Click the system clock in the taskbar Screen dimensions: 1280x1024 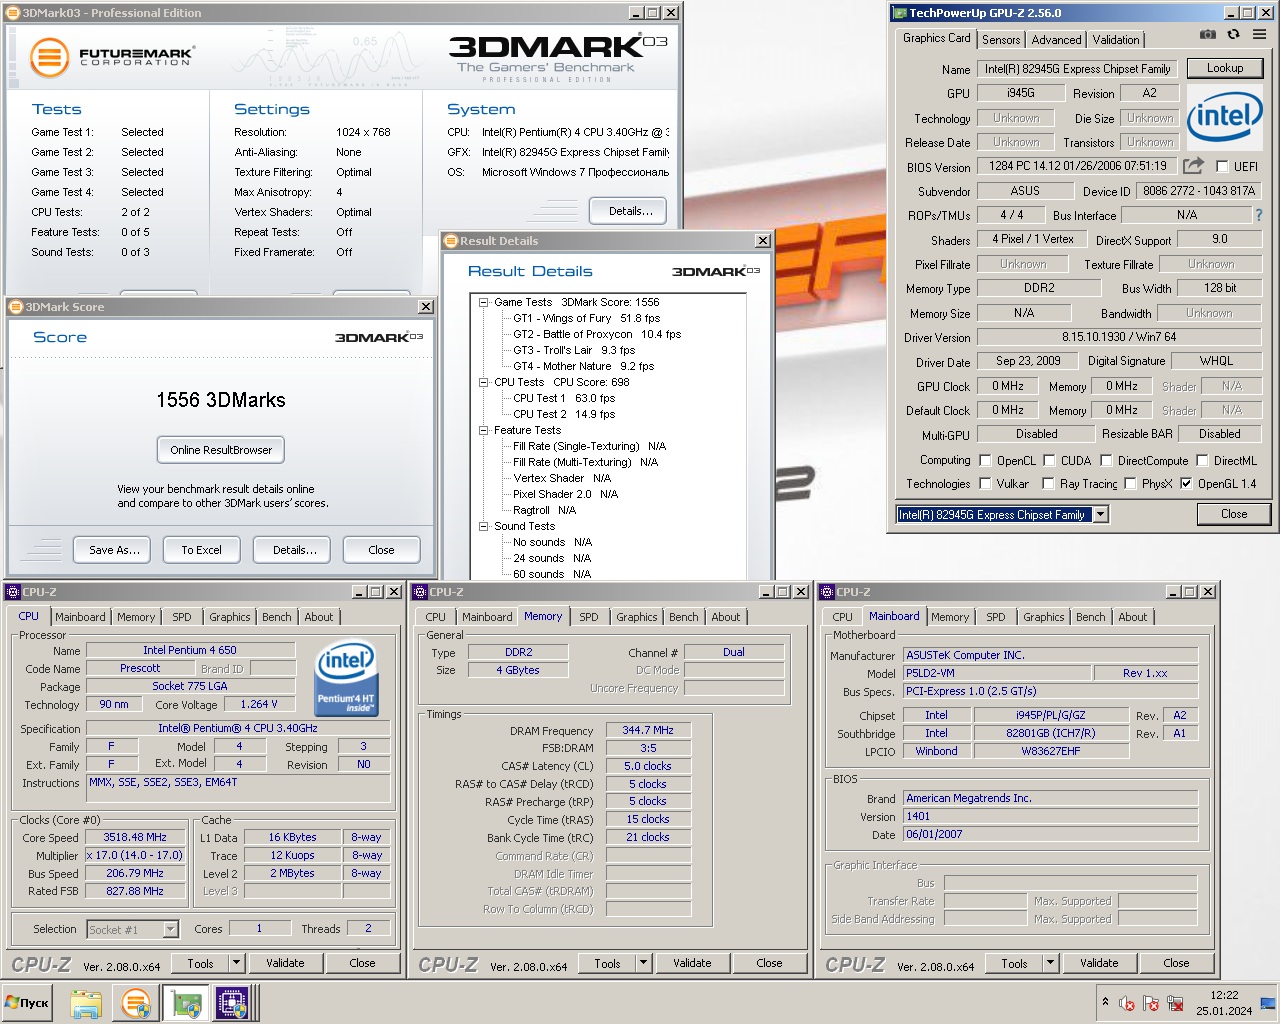coord(1224,1003)
